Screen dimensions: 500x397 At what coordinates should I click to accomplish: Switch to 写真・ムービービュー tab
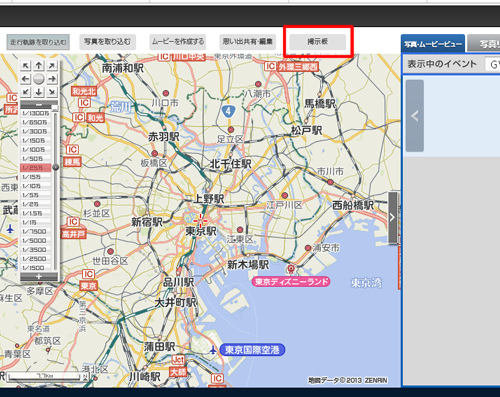433,44
